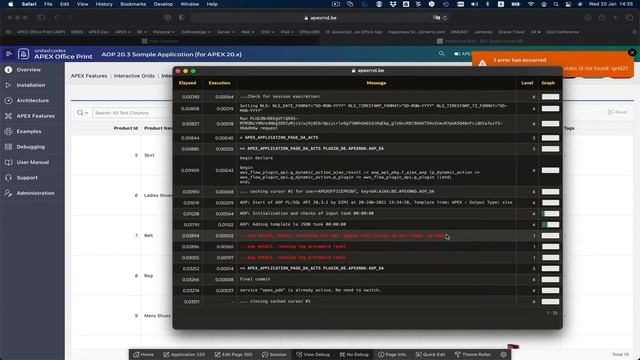This screenshot has width=640, height=360.
Task: Click the Safari address bar
Action: point(320,18)
